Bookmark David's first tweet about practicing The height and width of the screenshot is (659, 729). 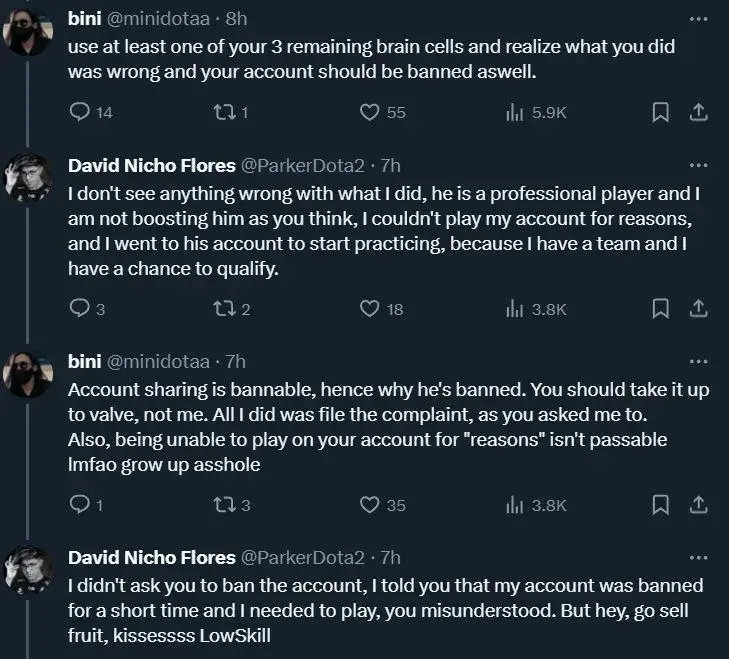[x=660, y=308]
